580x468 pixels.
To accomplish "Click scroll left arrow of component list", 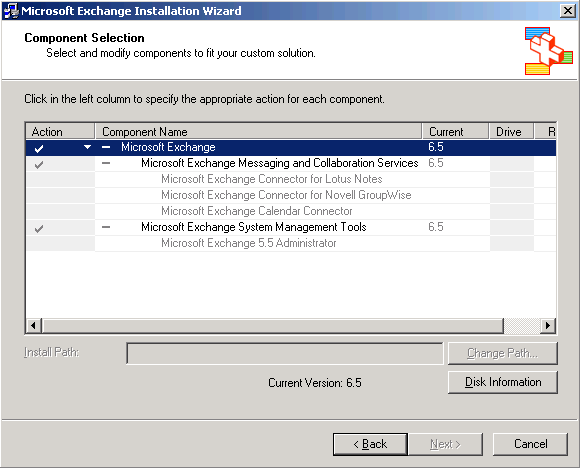I will click(34, 326).
